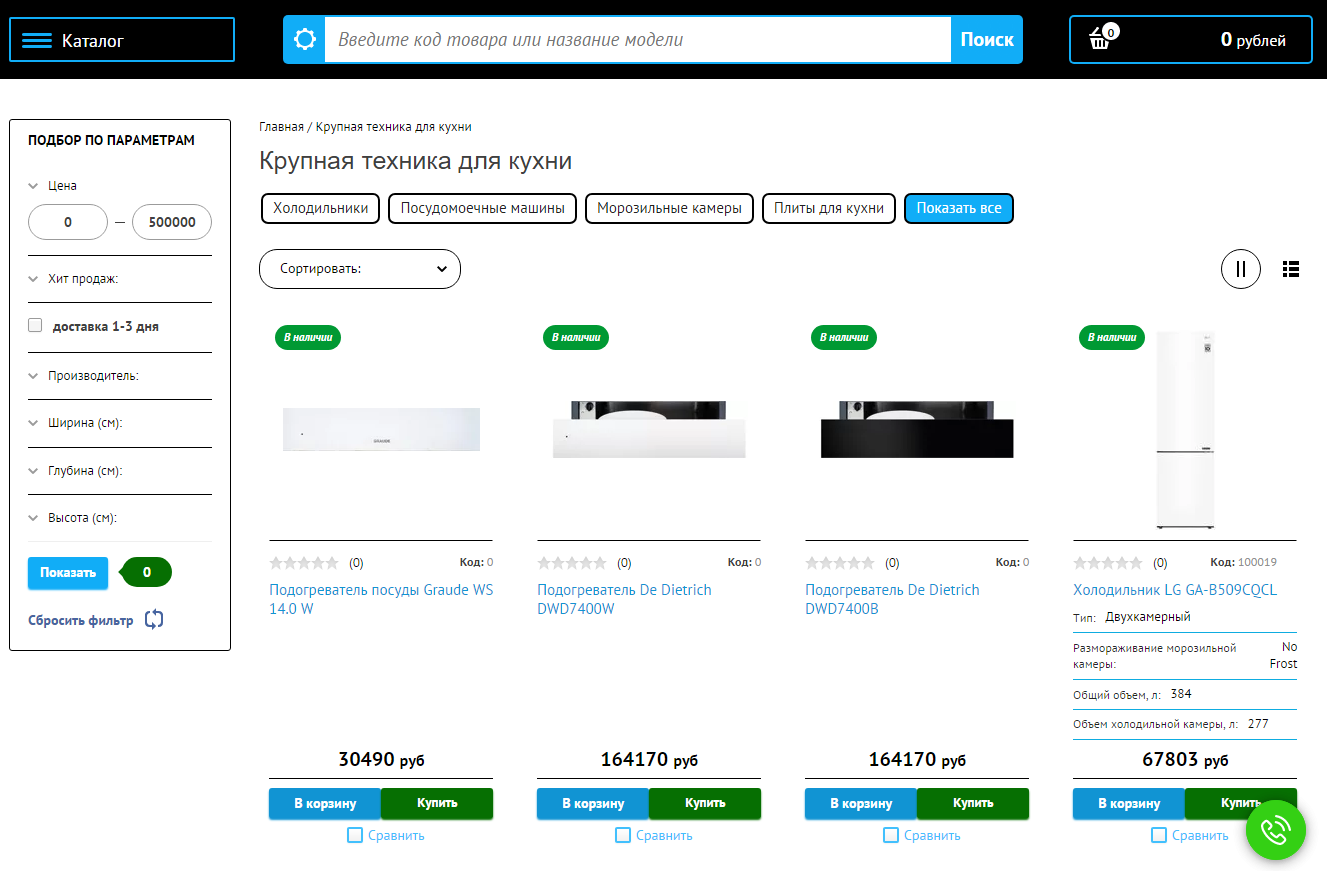
Task: Open the Graude warming drawer product image
Action: [x=381, y=429]
